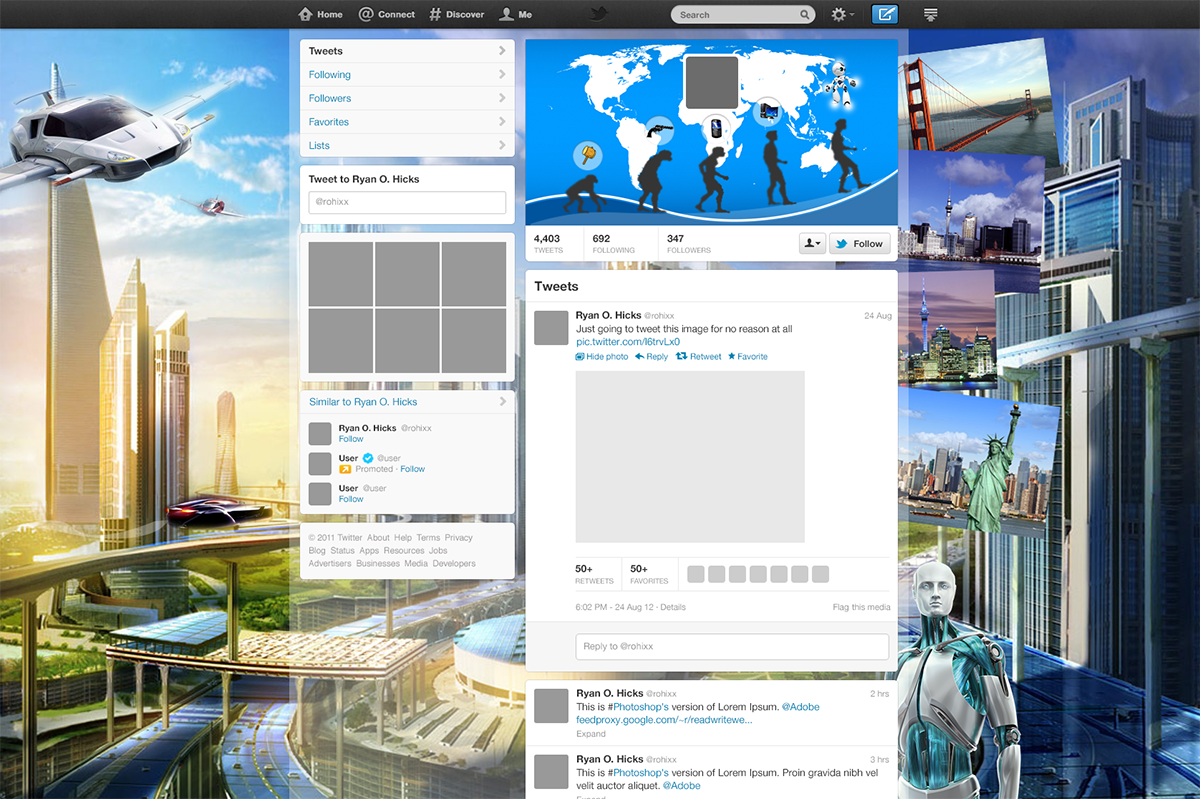Follow Ryan O. Hicks in similar list
The height and width of the screenshot is (799, 1200).
[351, 439]
